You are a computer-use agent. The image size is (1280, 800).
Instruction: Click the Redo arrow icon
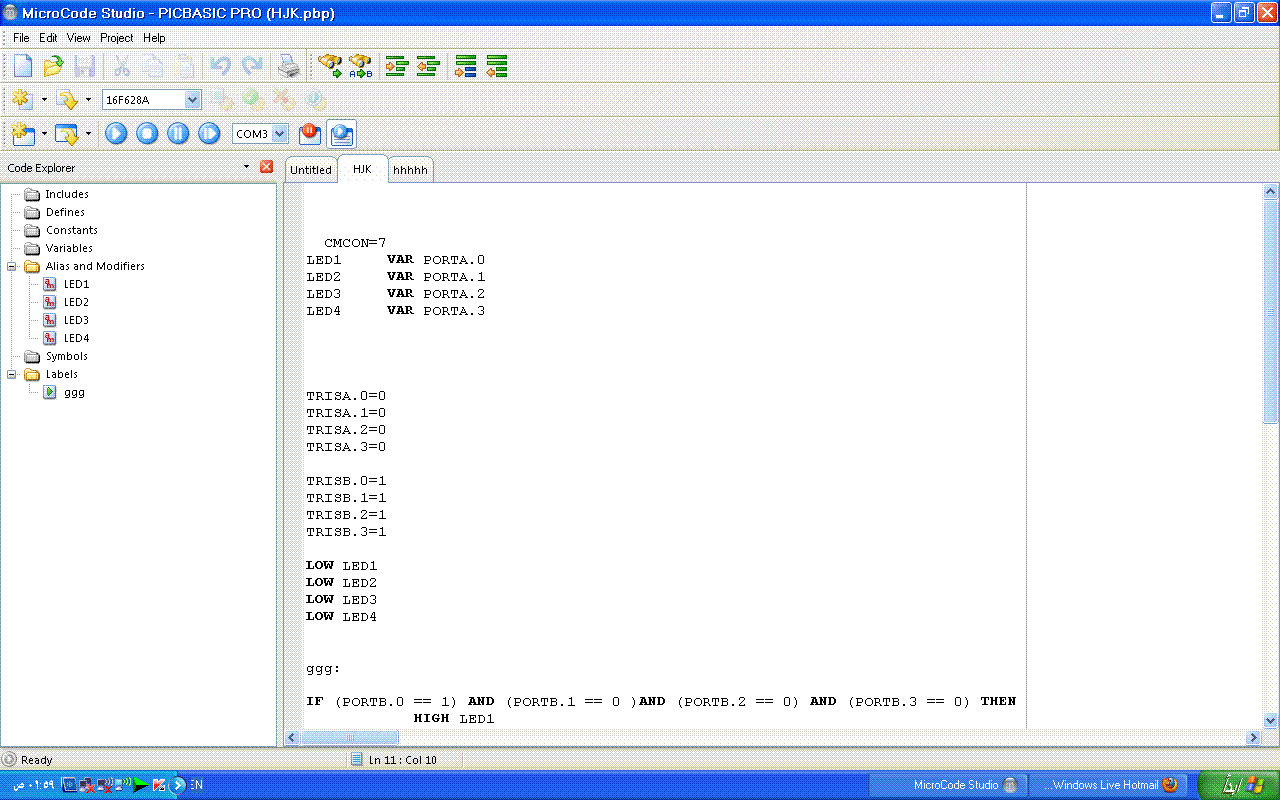pos(252,67)
